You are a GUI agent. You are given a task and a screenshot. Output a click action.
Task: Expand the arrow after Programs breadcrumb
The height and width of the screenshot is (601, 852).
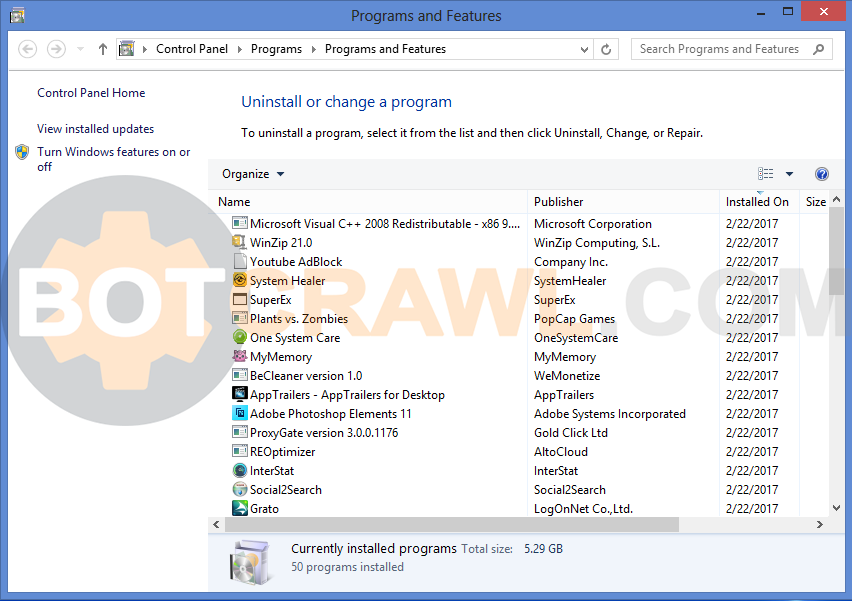pos(314,49)
